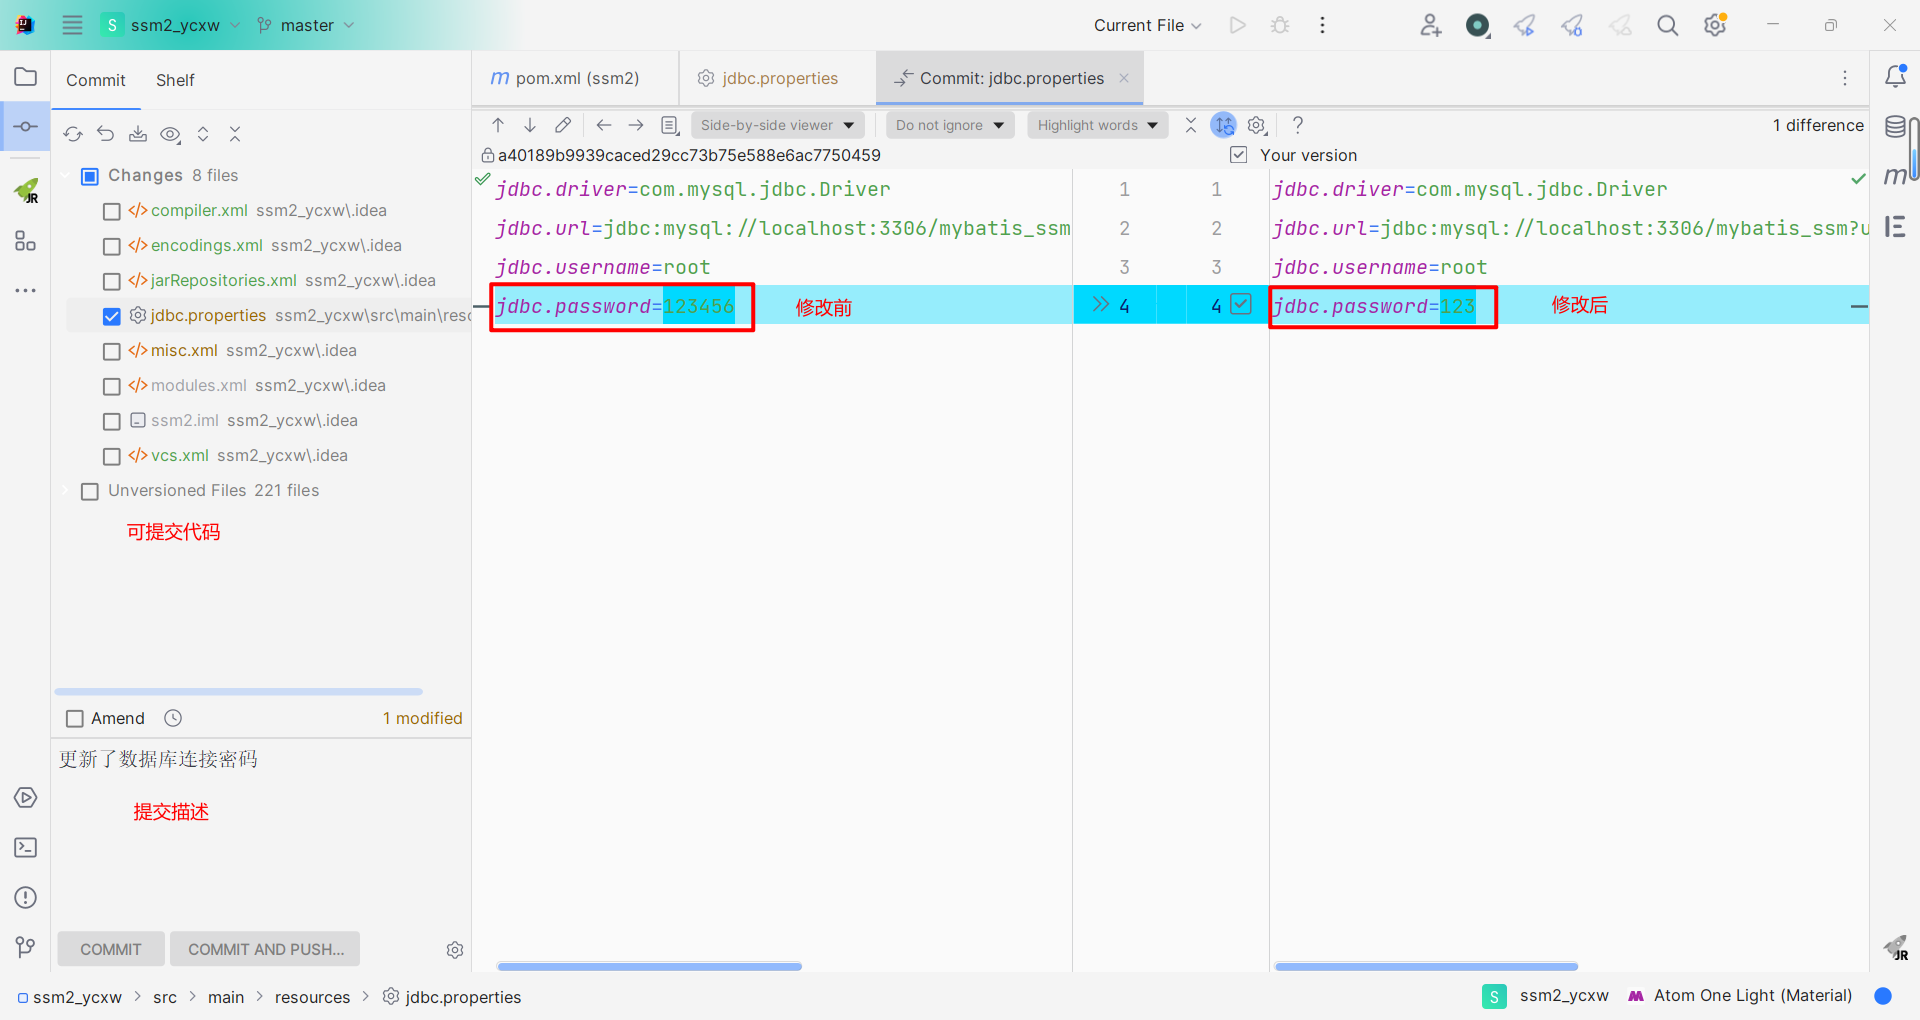Run the project using the play icon
Viewport: 1920px width, 1020px height.
(x=1237, y=25)
